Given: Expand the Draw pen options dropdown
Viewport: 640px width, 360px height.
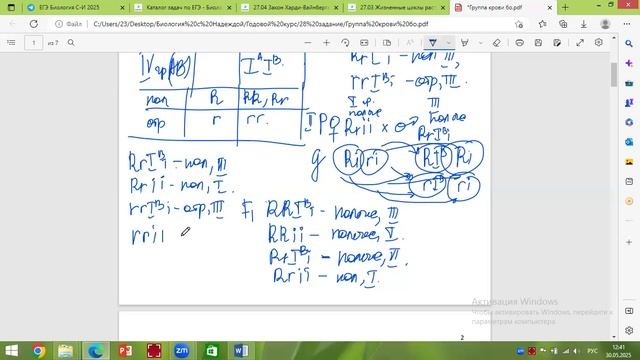Looking at the screenshot, I should coord(448,42).
